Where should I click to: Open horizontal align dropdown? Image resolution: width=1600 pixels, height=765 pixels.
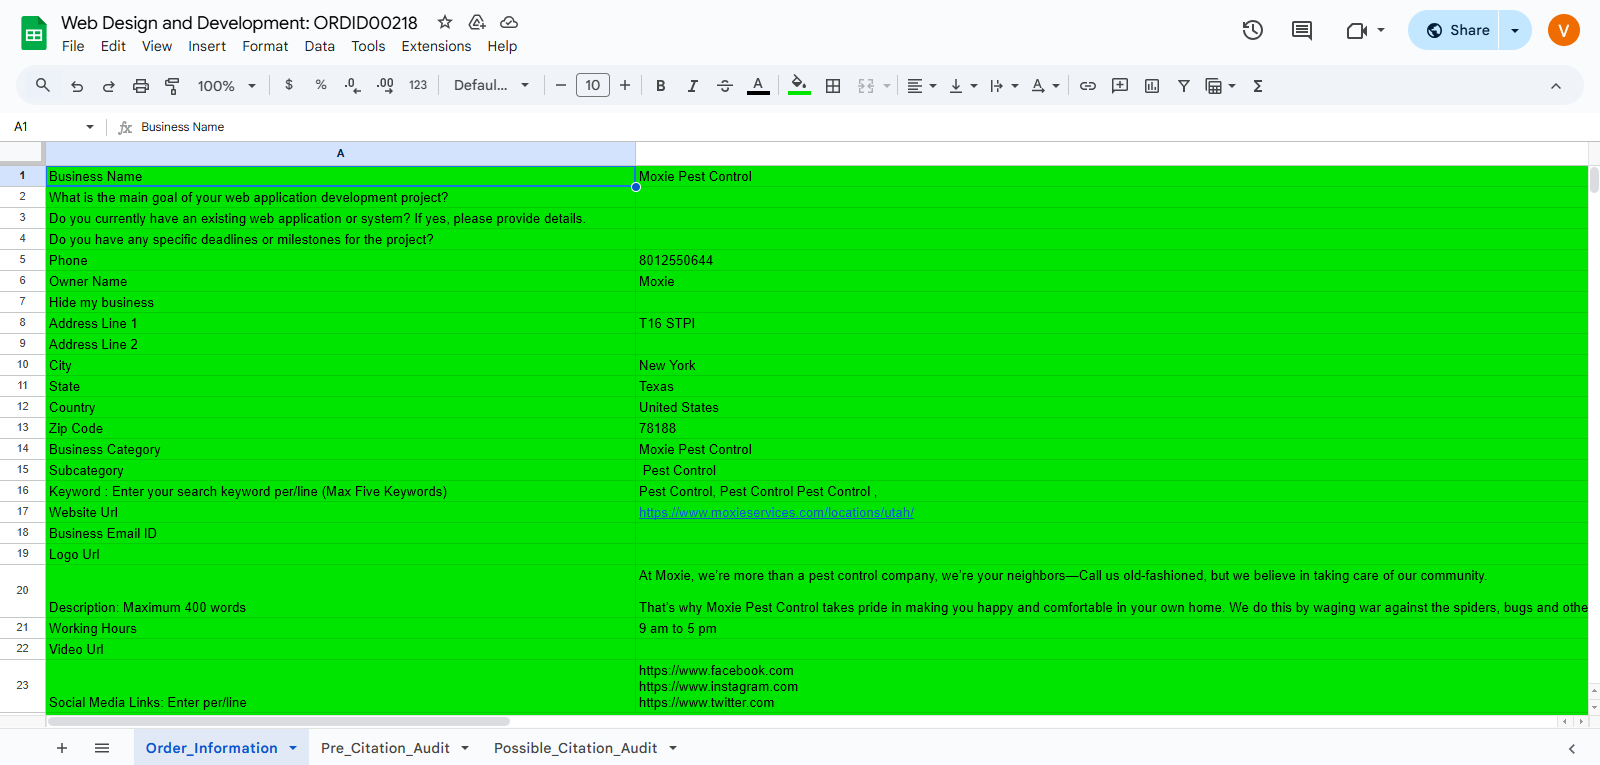pyautogui.click(x=921, y=86)
